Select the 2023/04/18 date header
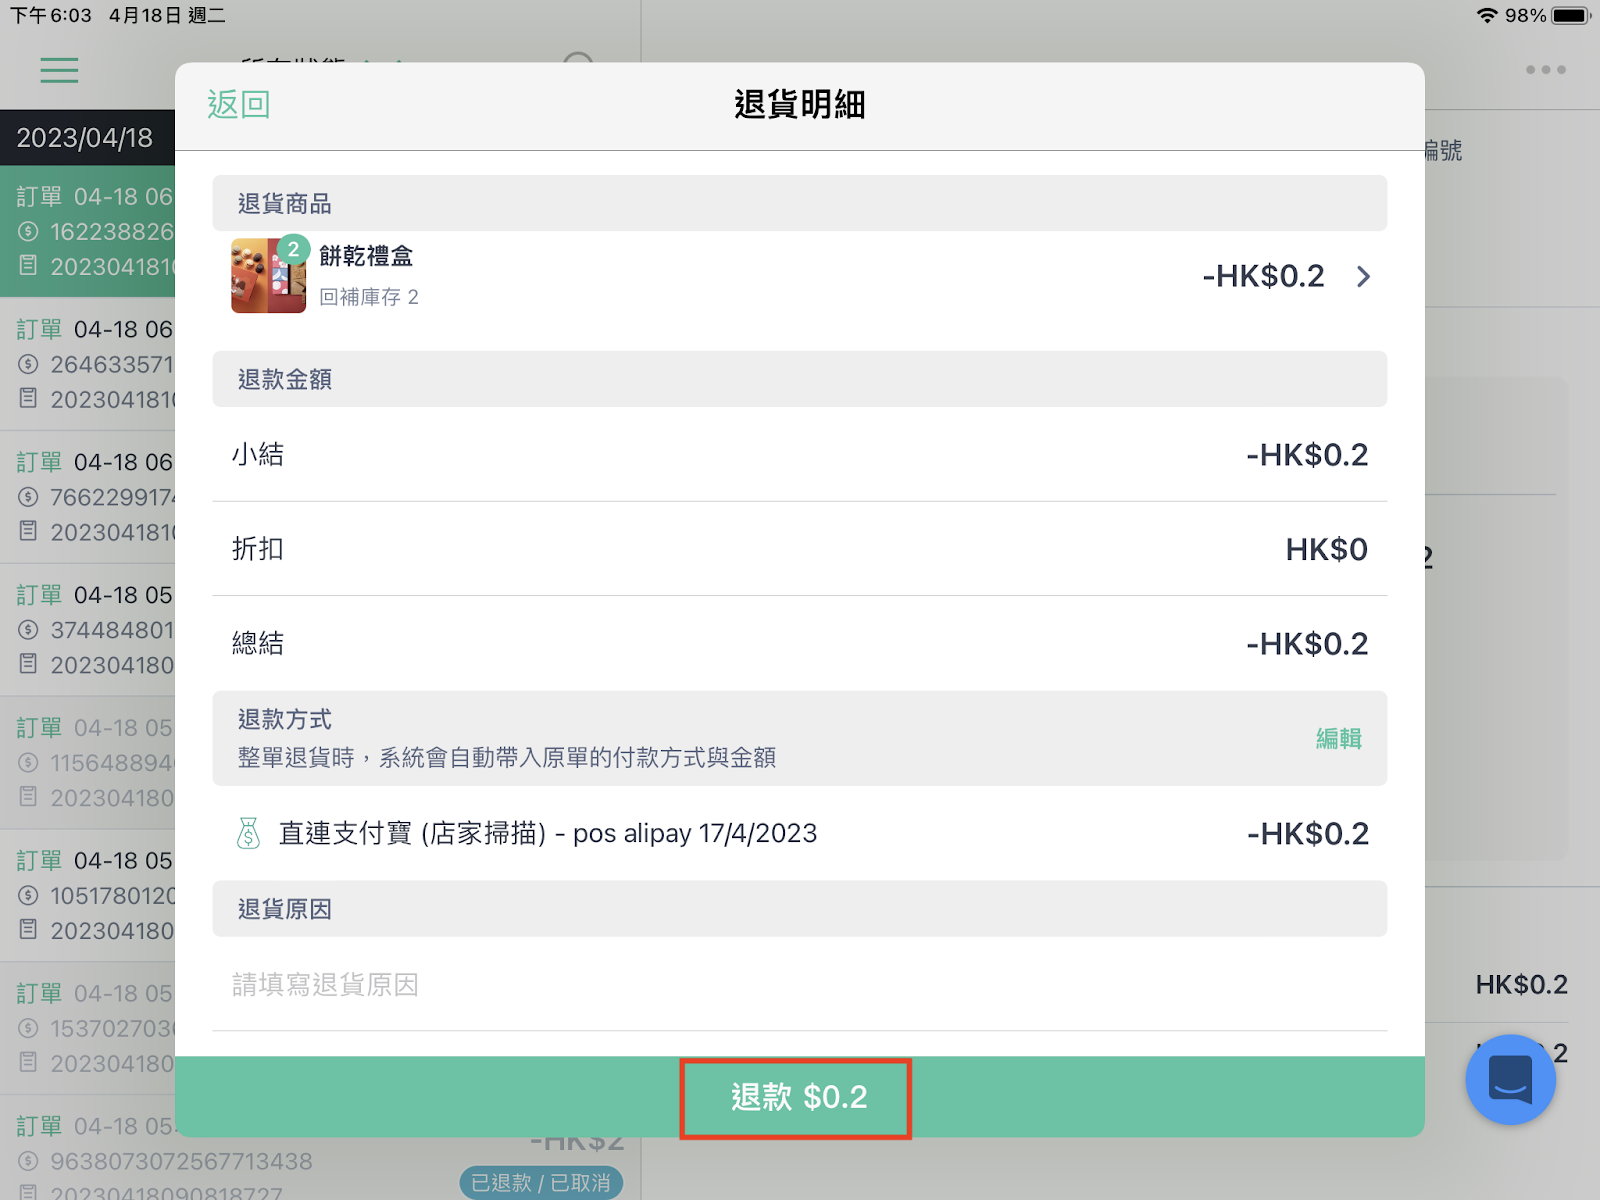 87,137
